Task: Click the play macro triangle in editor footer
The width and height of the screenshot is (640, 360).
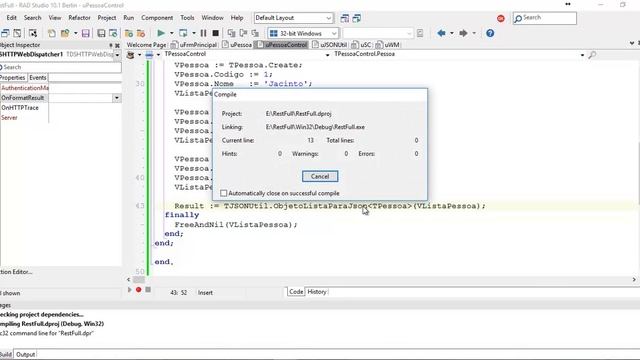Action: (129, 289)
